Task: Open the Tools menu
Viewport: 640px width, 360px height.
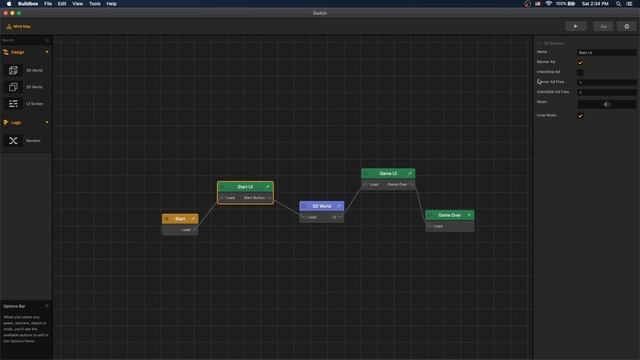Action: (x=95, y=4)
